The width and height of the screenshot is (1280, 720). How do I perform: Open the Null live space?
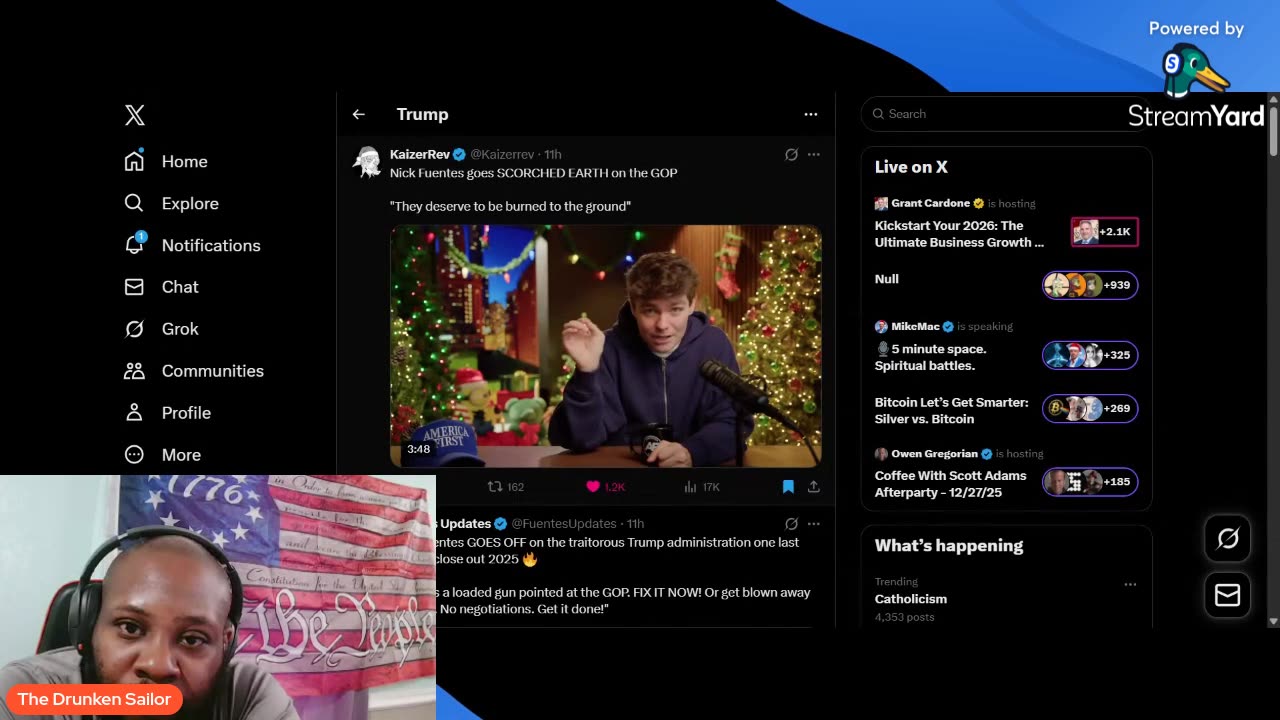887,279
